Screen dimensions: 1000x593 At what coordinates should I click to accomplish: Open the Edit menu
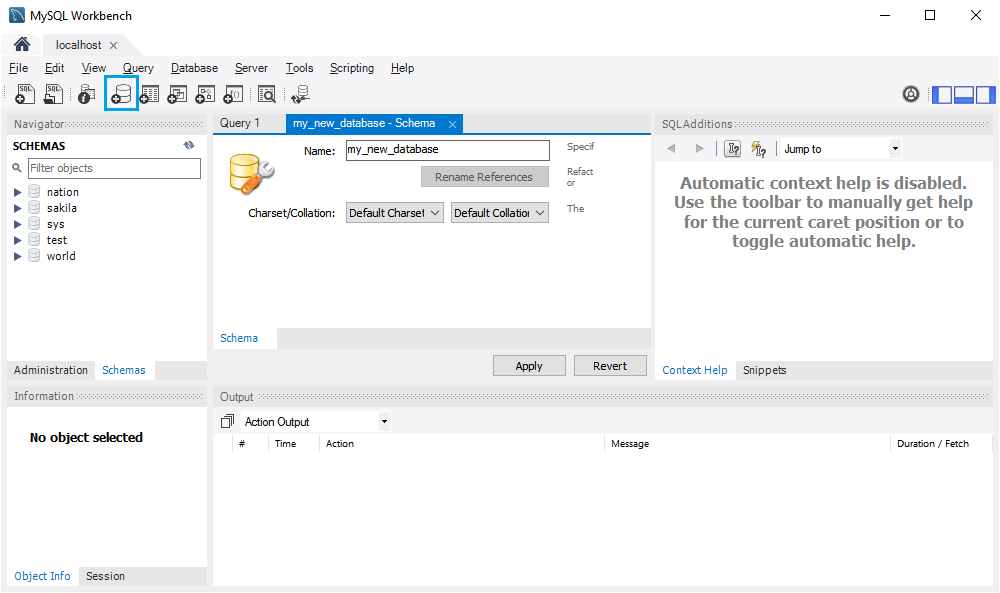54,68
